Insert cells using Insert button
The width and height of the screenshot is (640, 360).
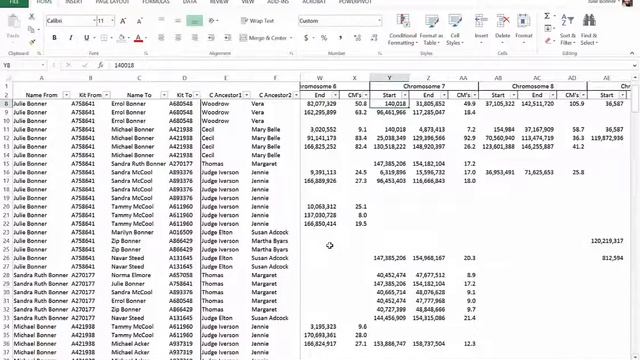[x=481, y=29]
